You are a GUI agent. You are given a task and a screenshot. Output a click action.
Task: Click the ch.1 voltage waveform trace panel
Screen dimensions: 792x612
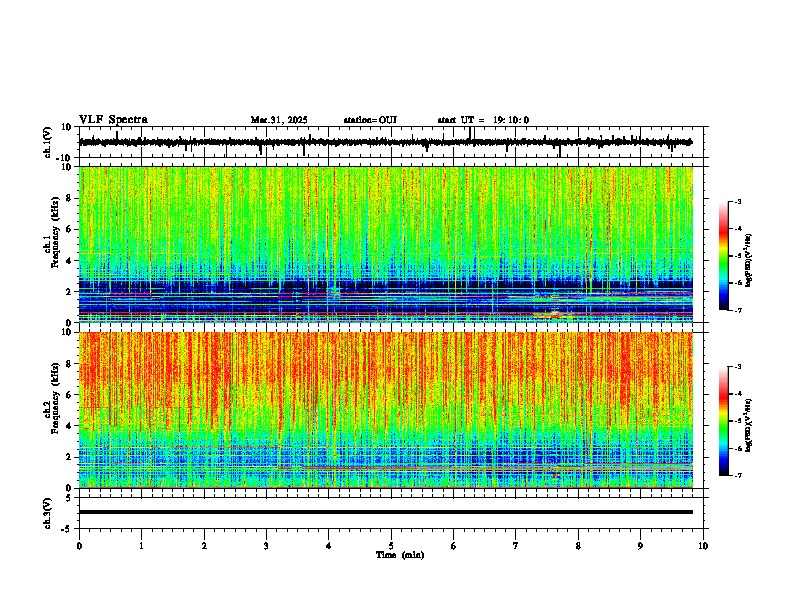click(x=391, y=142)
